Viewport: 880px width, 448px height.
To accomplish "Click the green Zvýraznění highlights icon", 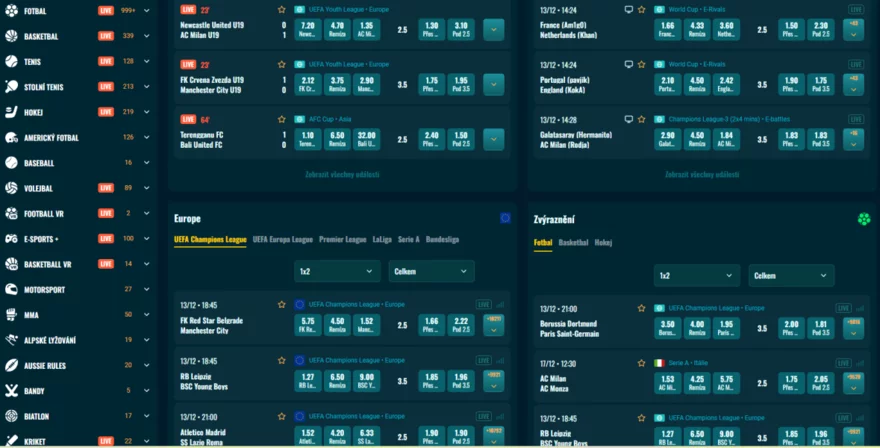I will [864, 218].
